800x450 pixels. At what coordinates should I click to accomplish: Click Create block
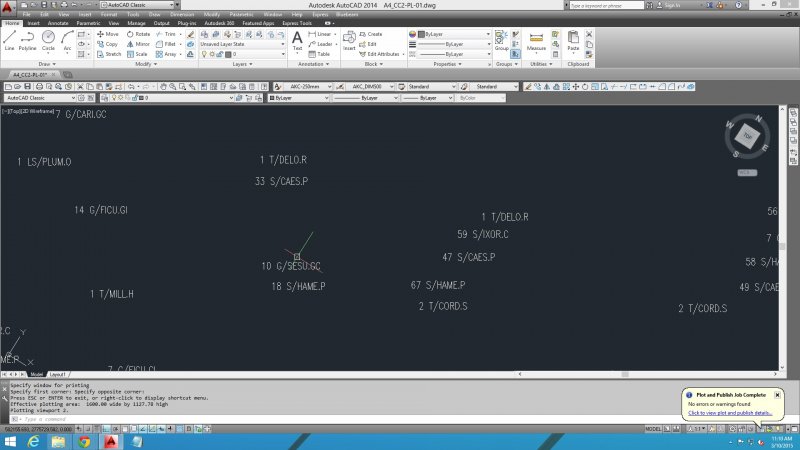point(370,34)
